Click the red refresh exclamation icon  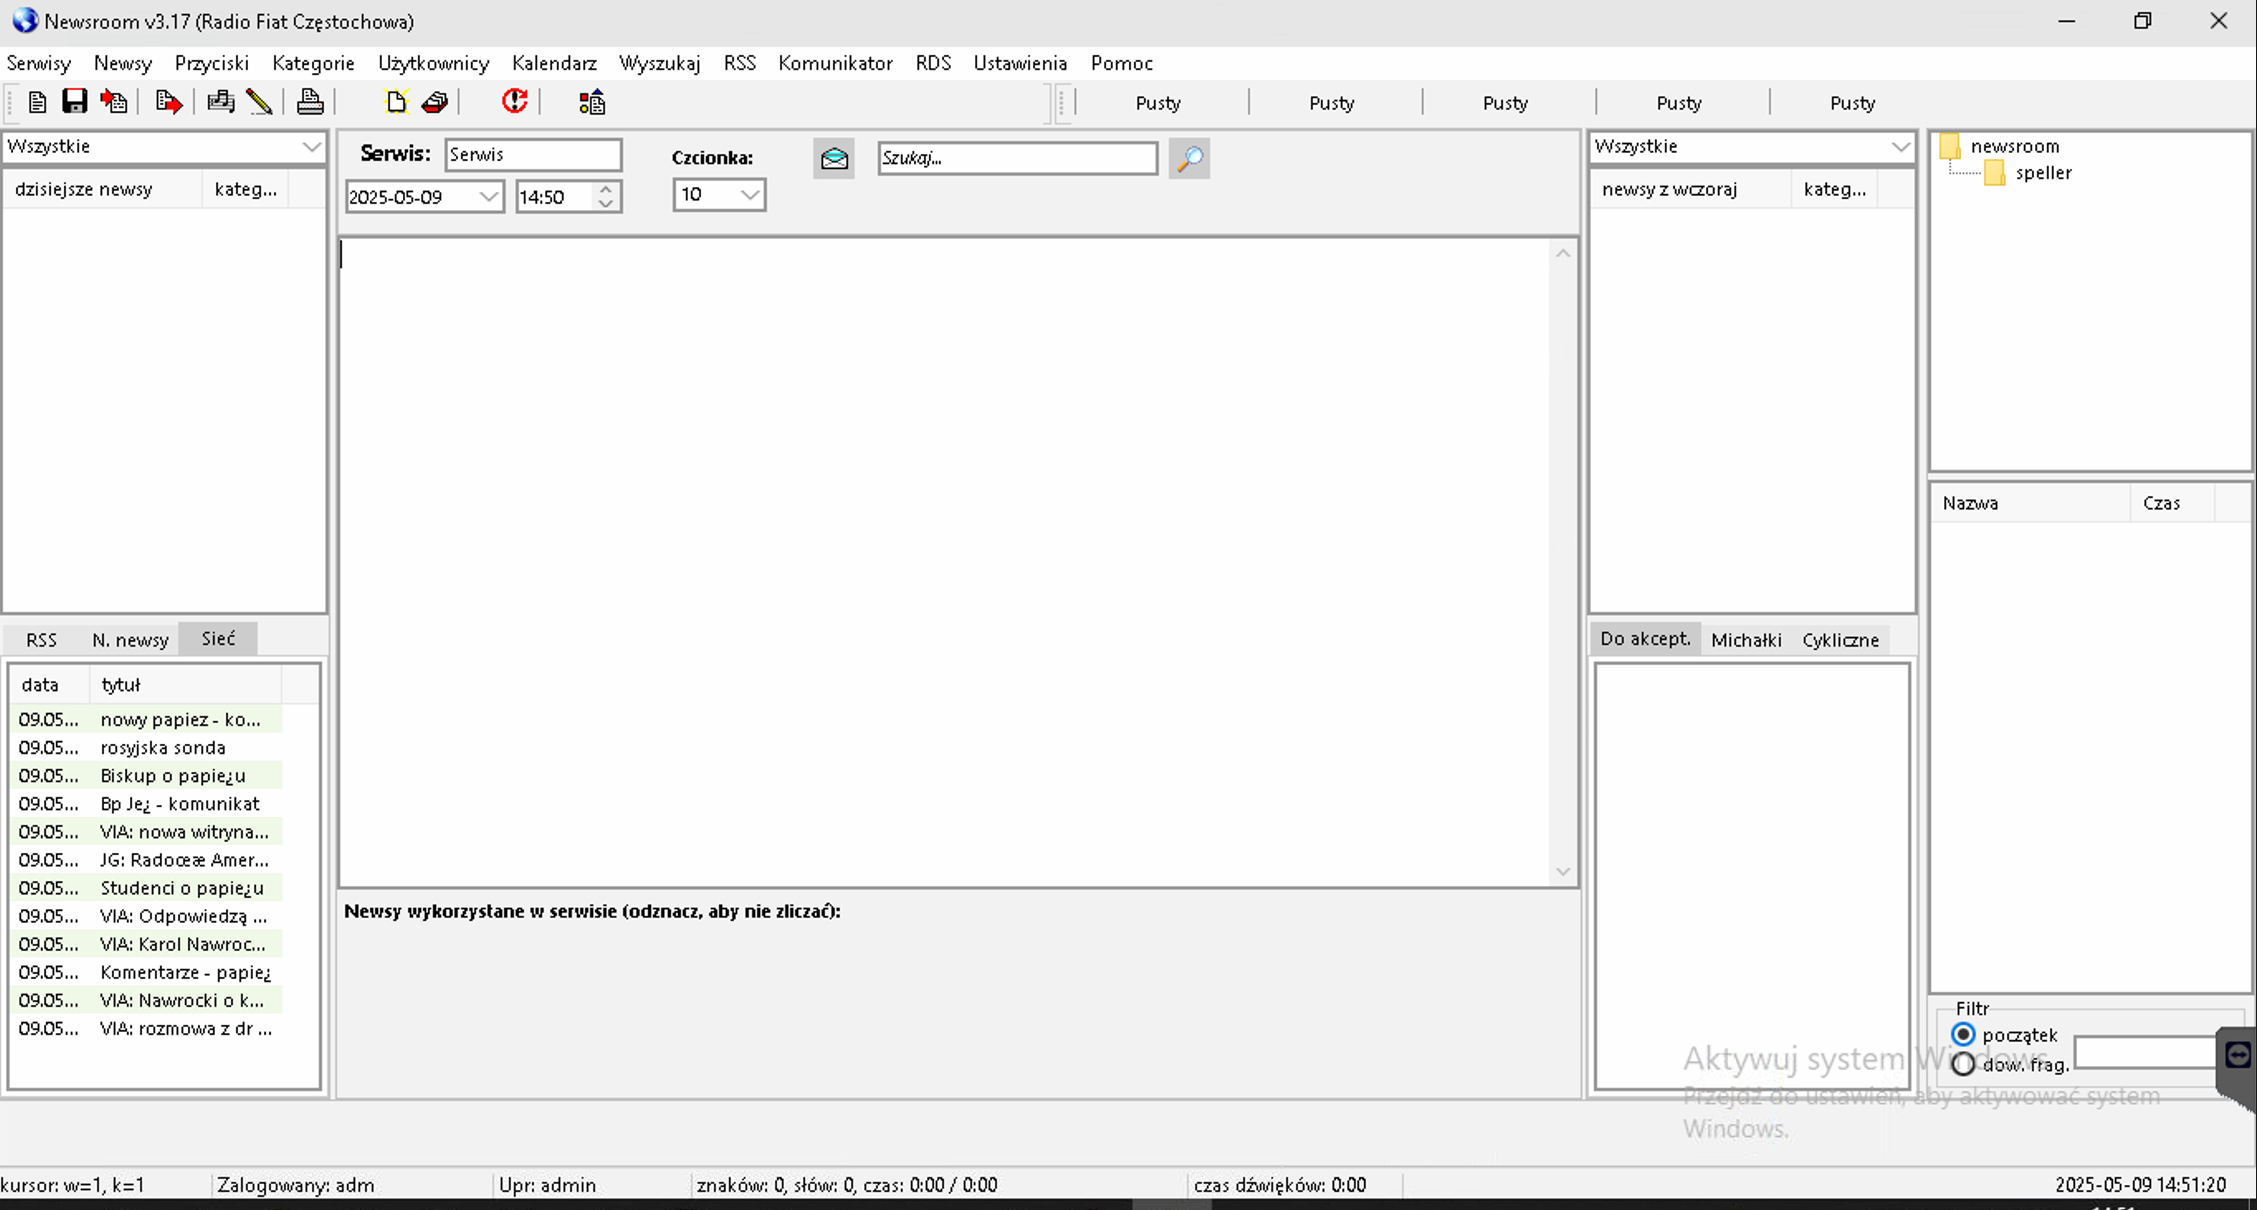(514, 102)
